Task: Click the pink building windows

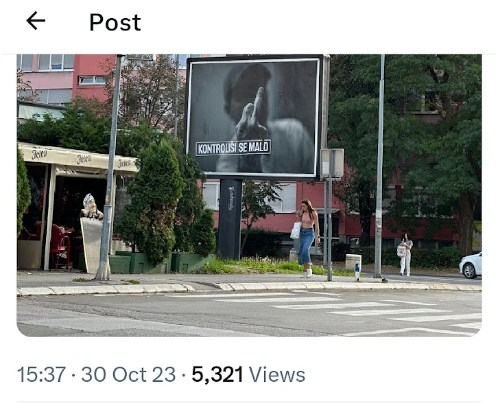Action: pyautogui.click(x=57, y=62)
